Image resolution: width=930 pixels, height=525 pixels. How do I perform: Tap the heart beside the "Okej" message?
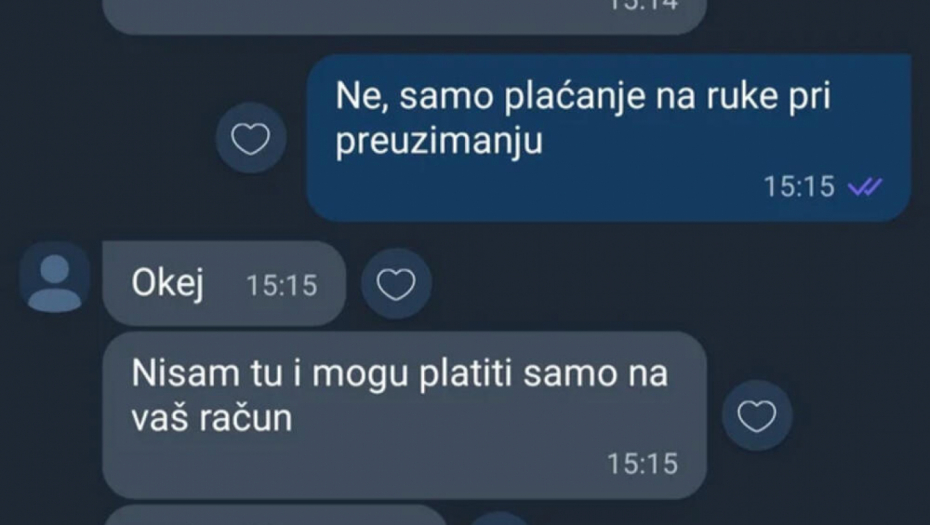pyautogui.click(x=396, y=284)
